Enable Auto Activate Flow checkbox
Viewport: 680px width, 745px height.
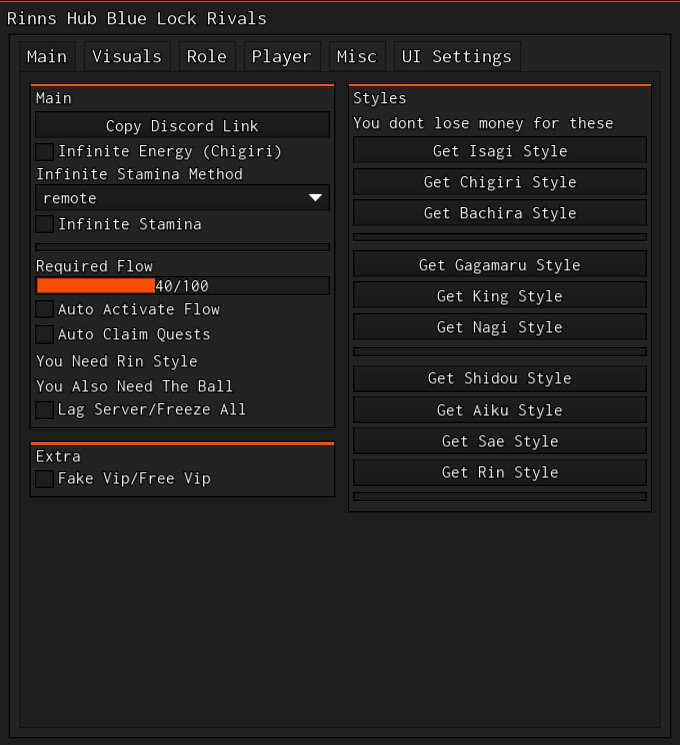click(45, 310)
